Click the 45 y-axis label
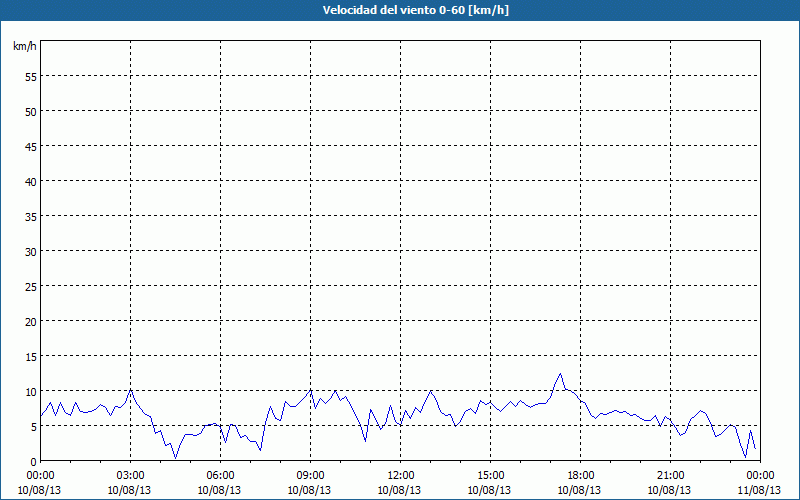The height and width of the screenshot is (500, 800). point(31,146)
